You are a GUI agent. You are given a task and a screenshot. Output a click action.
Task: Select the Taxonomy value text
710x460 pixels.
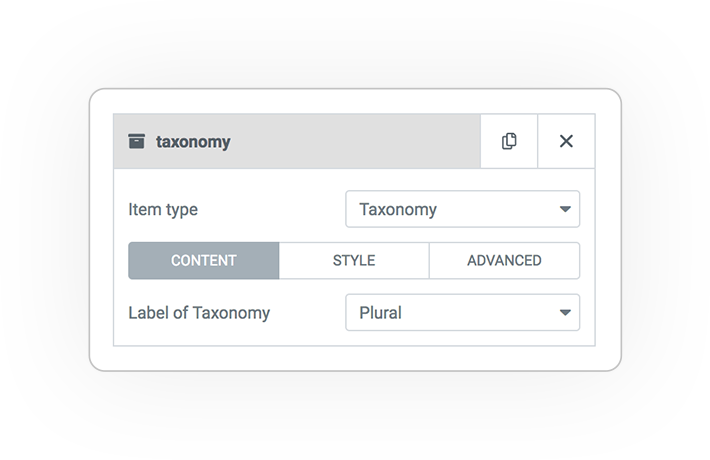pyautogui.click(x=398, y=210)
